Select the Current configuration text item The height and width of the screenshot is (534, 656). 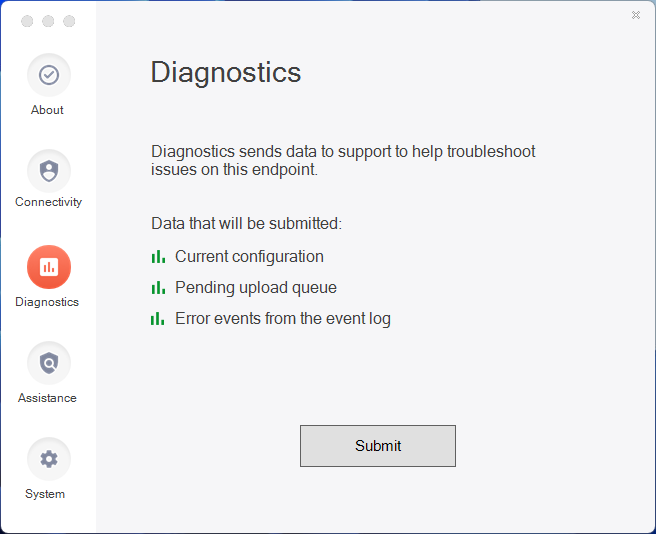tap(249, 257)
